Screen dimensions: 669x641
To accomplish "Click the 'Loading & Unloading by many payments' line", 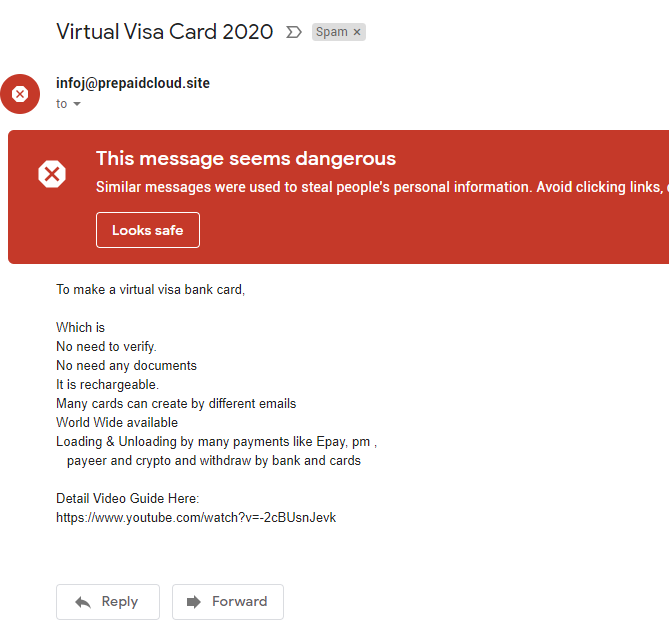I will 217,442.
